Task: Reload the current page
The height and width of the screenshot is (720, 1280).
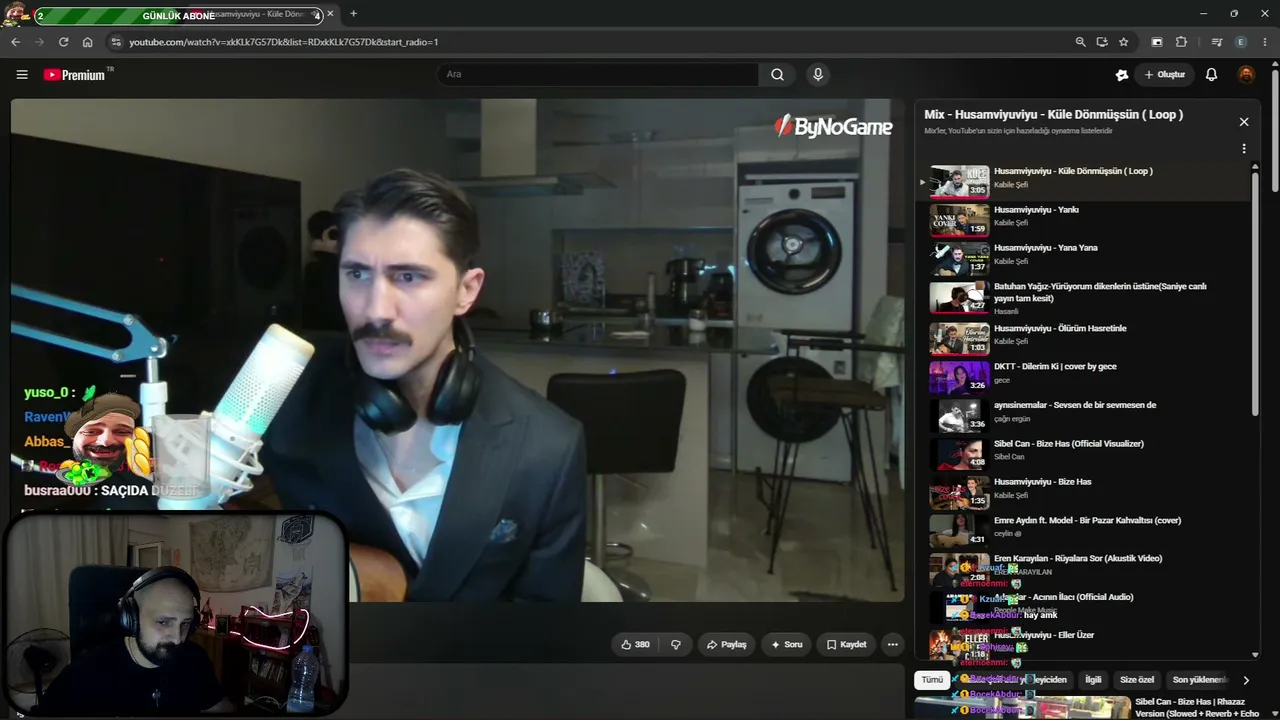Action: [63, 42]
